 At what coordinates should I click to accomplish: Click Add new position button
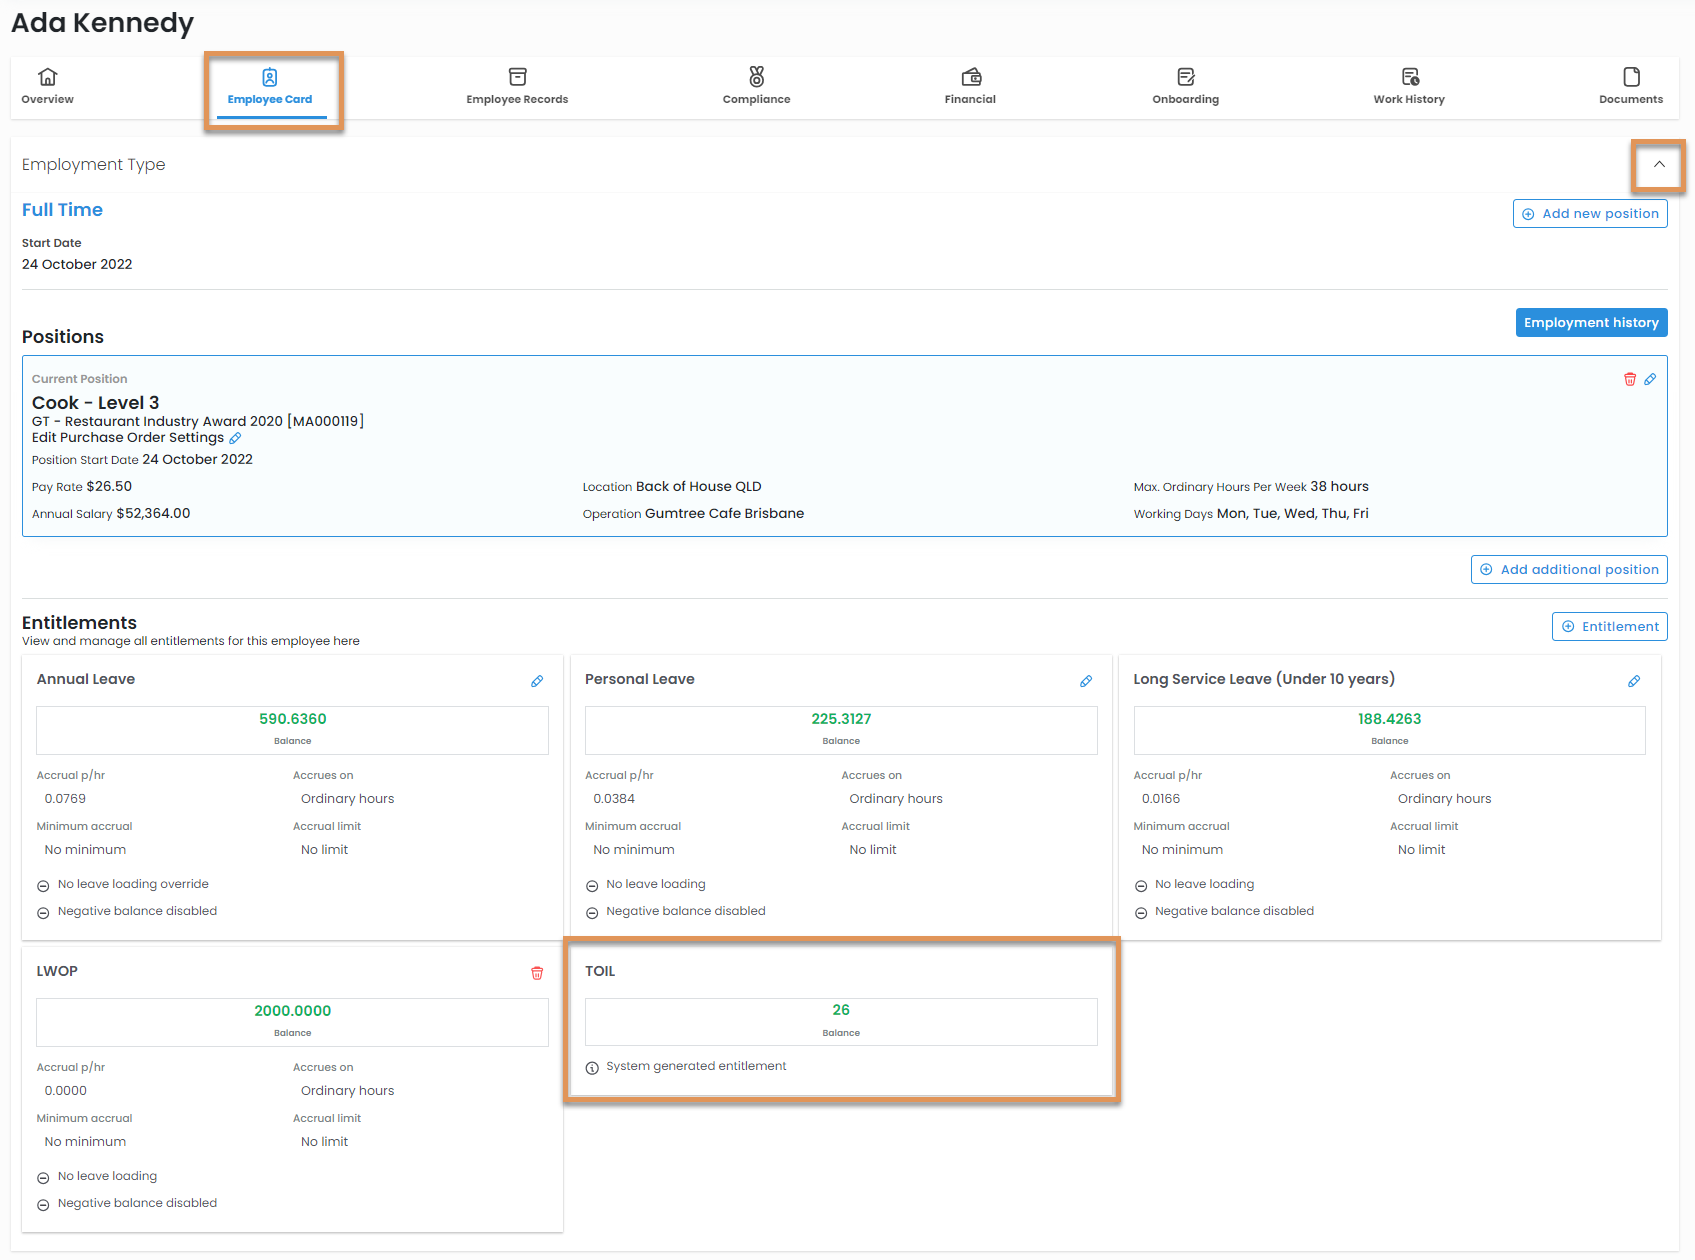click(x=1589, y=213)
